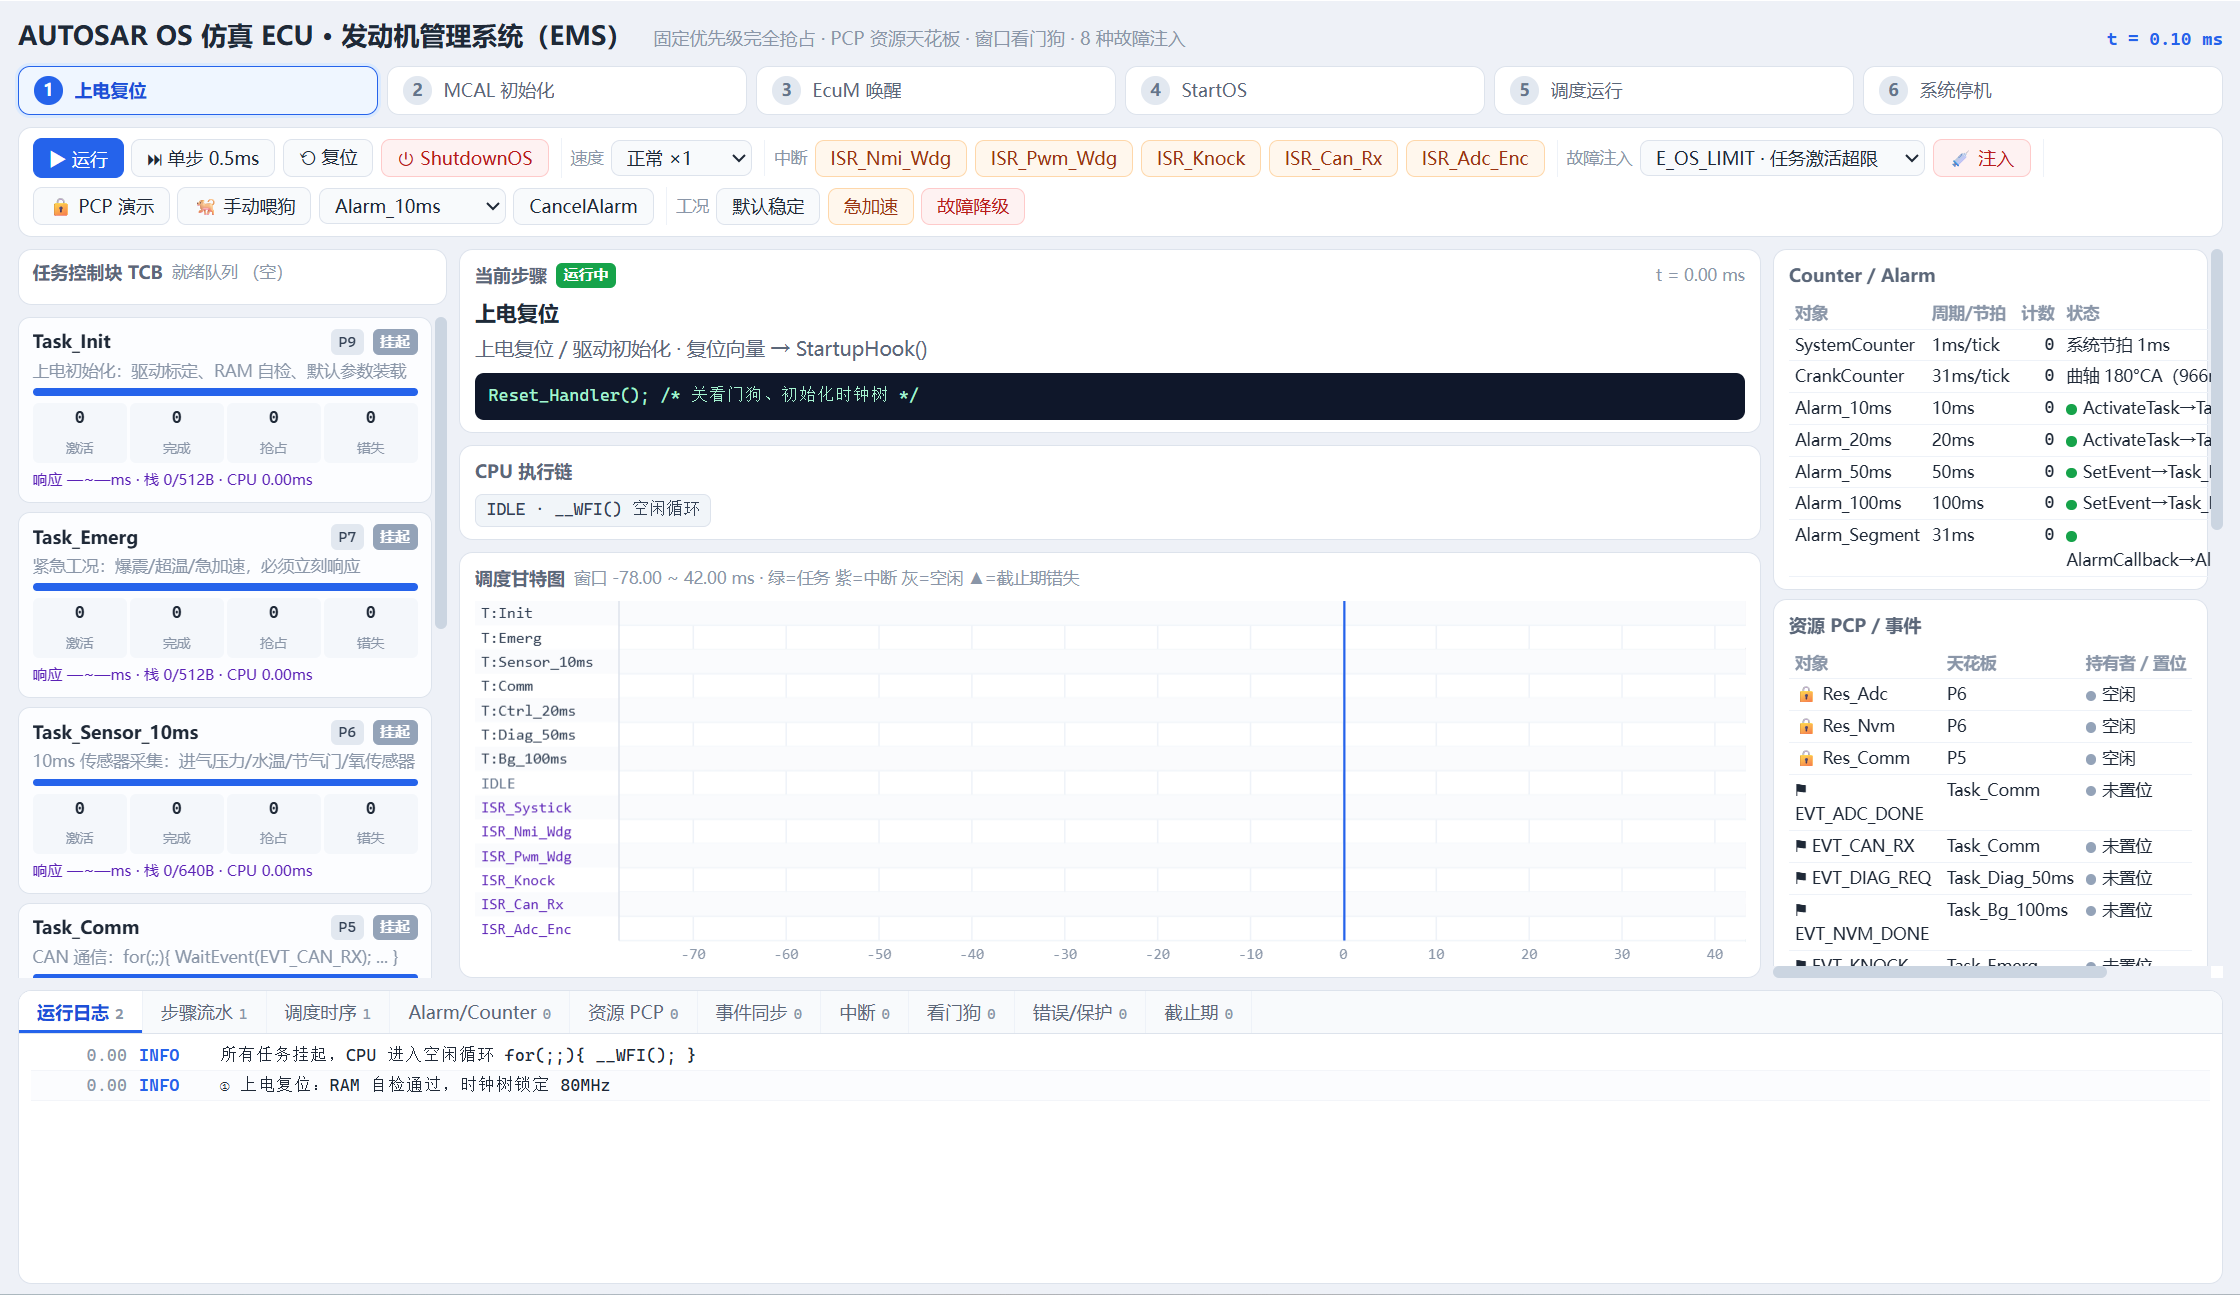Click the 手动喂狗 watchdog button
Viewport: 2240px width, 1295px height.
[245, 206]
